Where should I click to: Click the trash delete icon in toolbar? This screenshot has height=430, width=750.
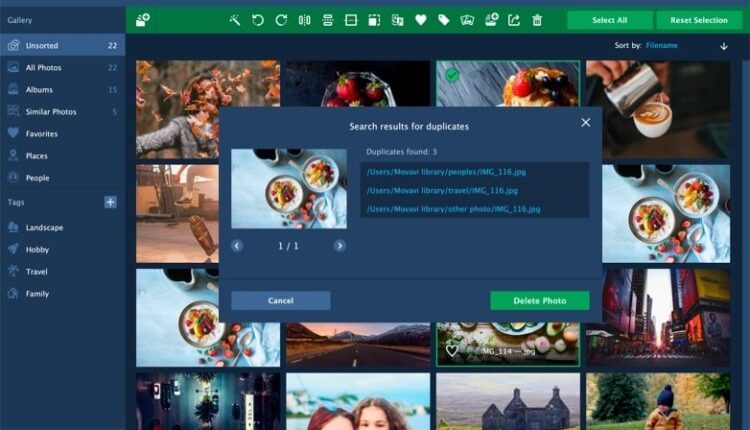tap(537, 20)
